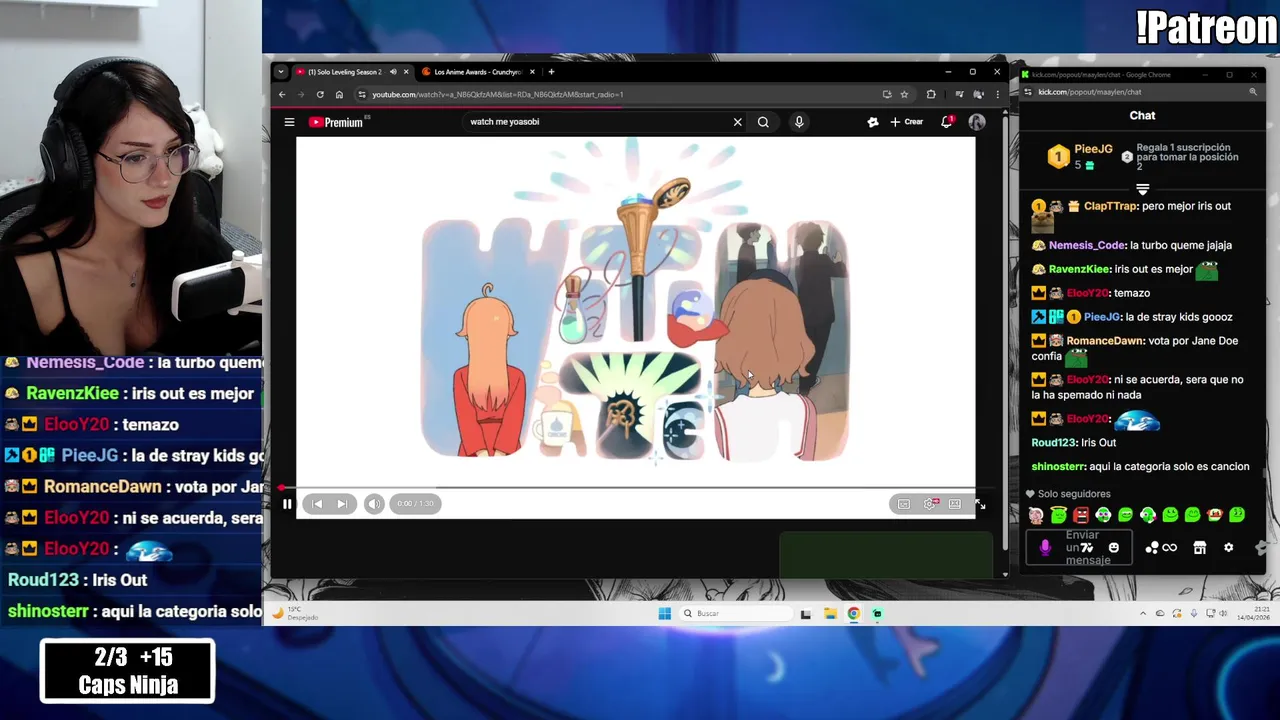The height and width of the screenshot is (720, 1280).
Task: Click ClapTTrap username in Kick chat
Action: pyautogui.click(x=1111, y=206)
